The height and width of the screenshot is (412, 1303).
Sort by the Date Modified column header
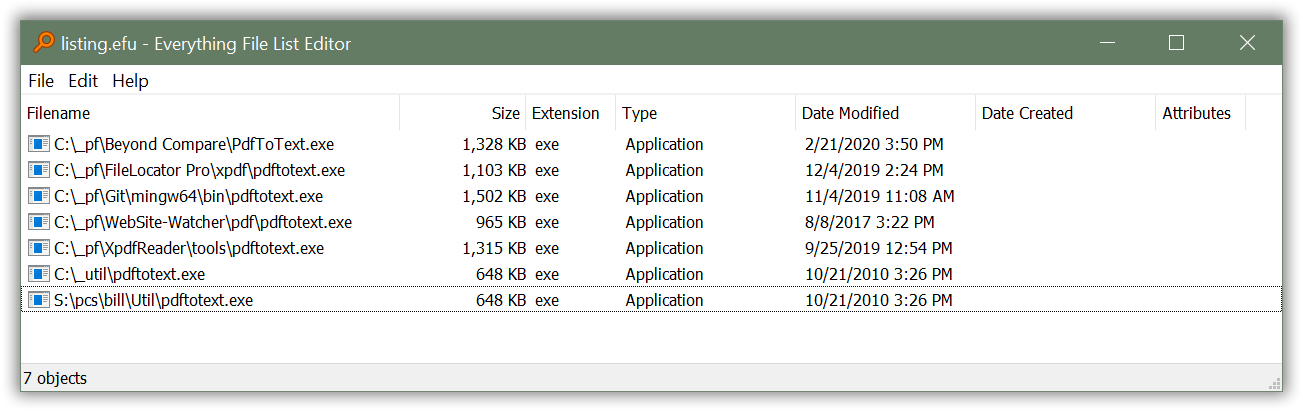click(x=885, y=113)
